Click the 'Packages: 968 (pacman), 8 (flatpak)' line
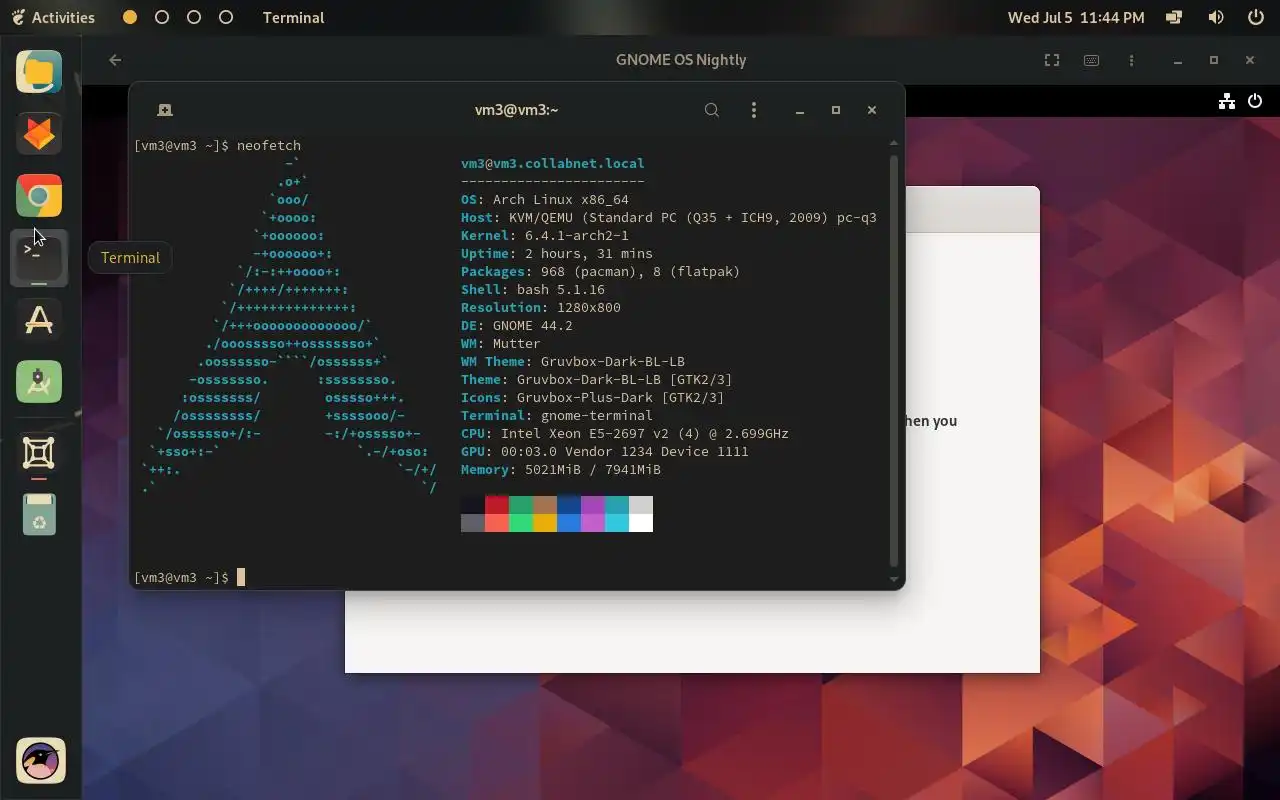 (601, 271)
